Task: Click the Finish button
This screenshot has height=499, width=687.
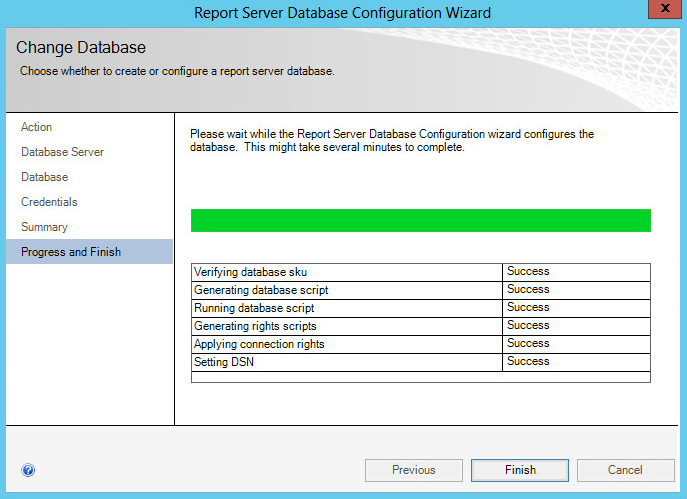Action: [x=520, y=470]
